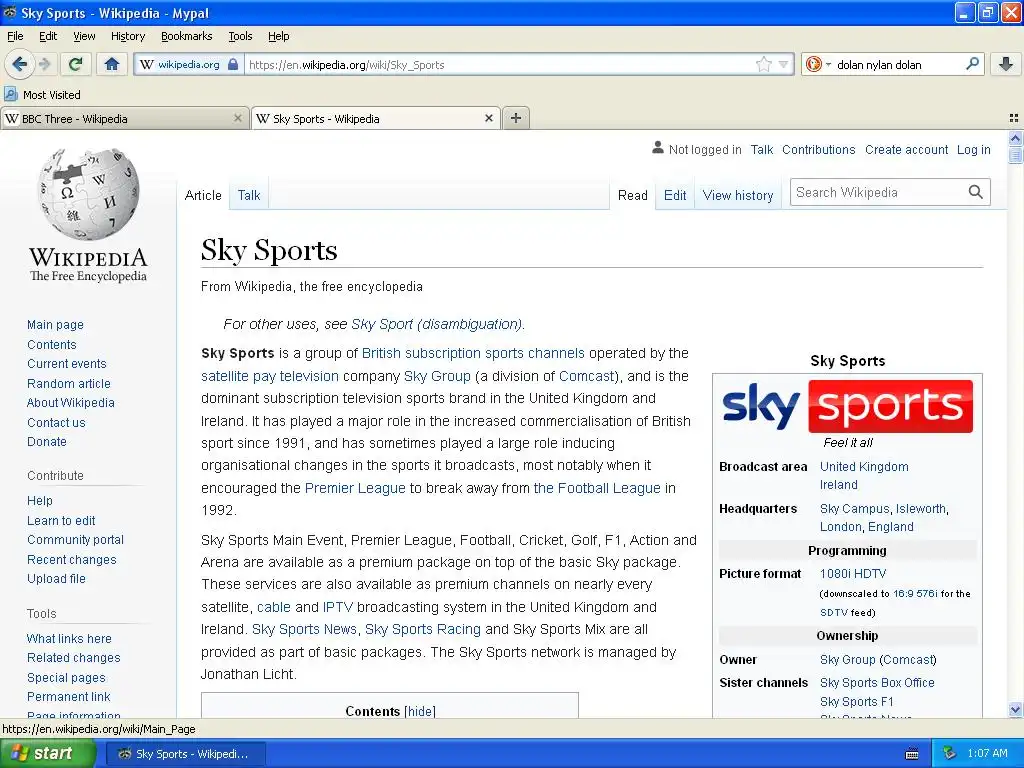
Task: Open Recent changes sidebar link
Action: [71, 560]
